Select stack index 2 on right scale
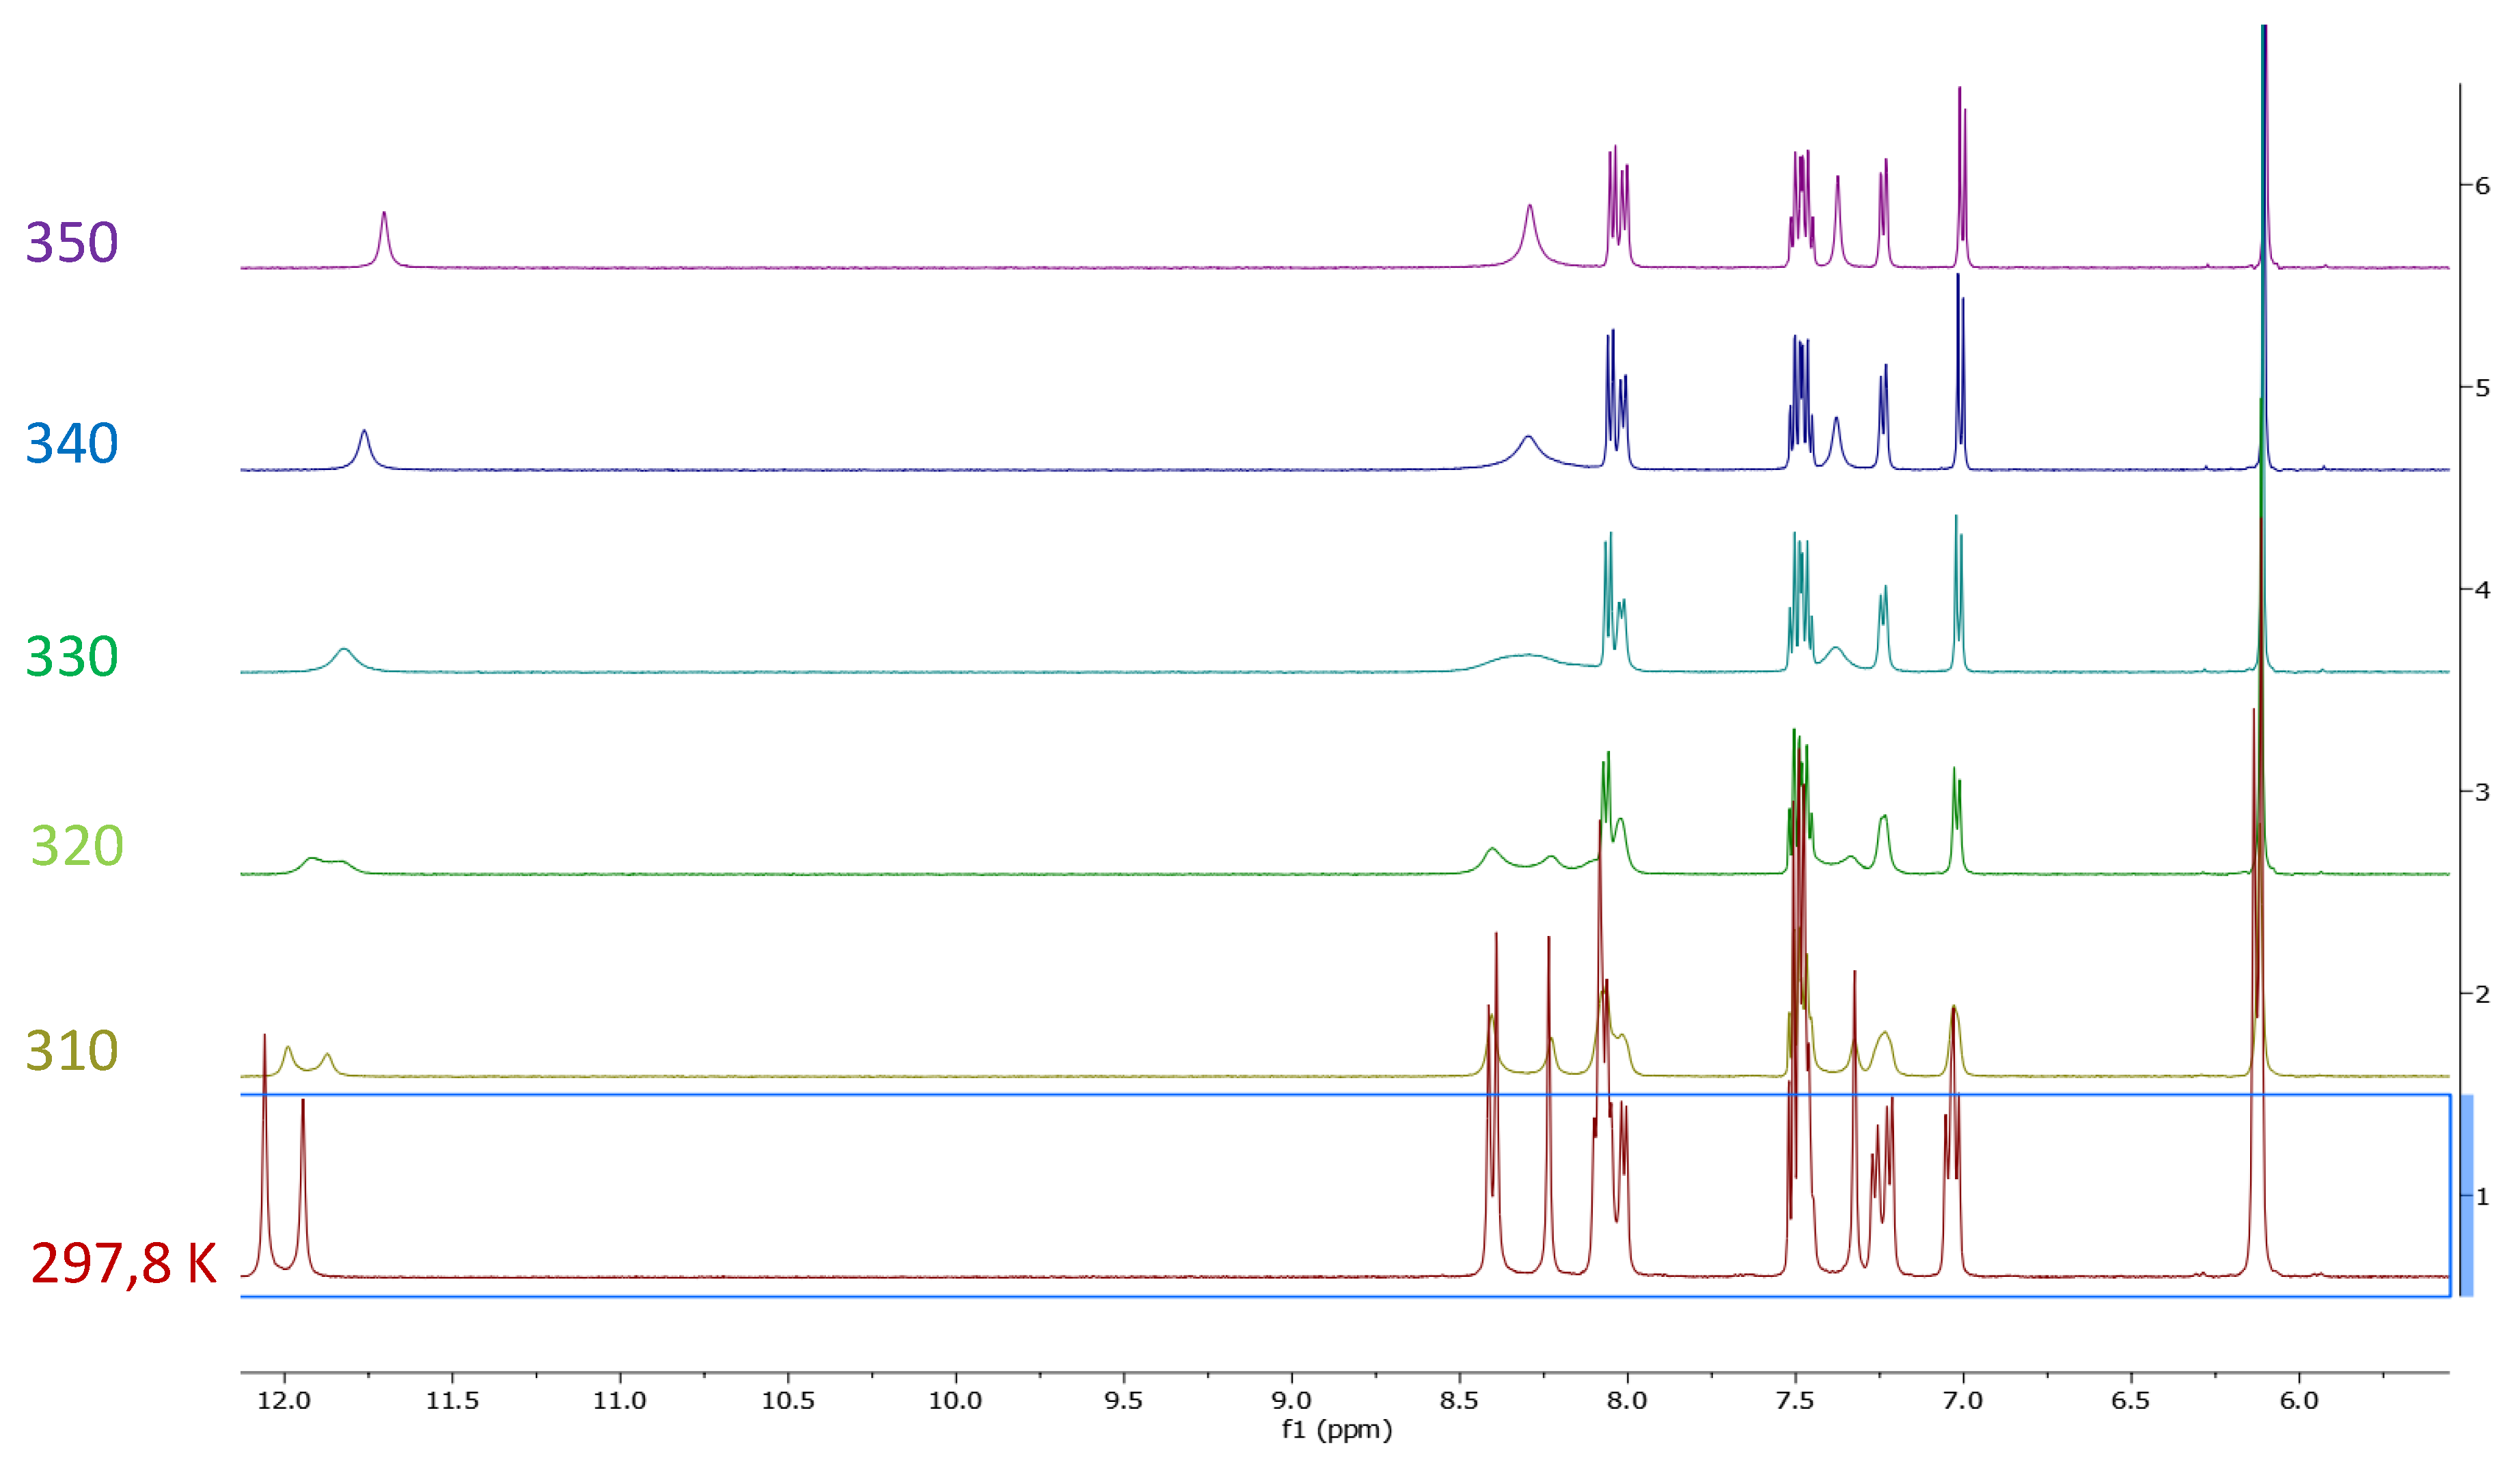Viewport: 2520px width, 1473px height. (2482, 994)
